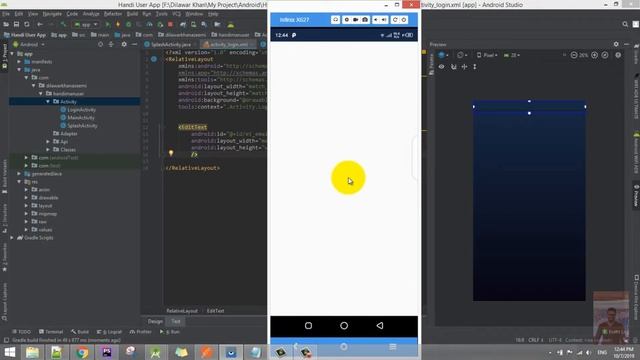The image size is (640, 360).
Task: Select the layout folder
Action: [x=42, y=206]
